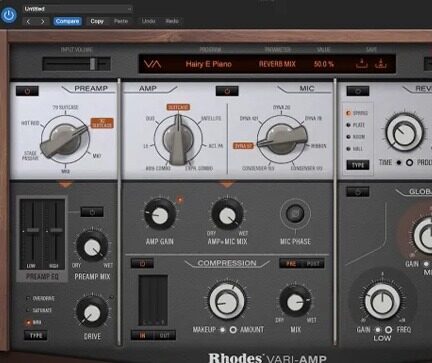This screenshot has height=363, width=432.
Task: Click the mic selector knob
Action: click(282, 140)
